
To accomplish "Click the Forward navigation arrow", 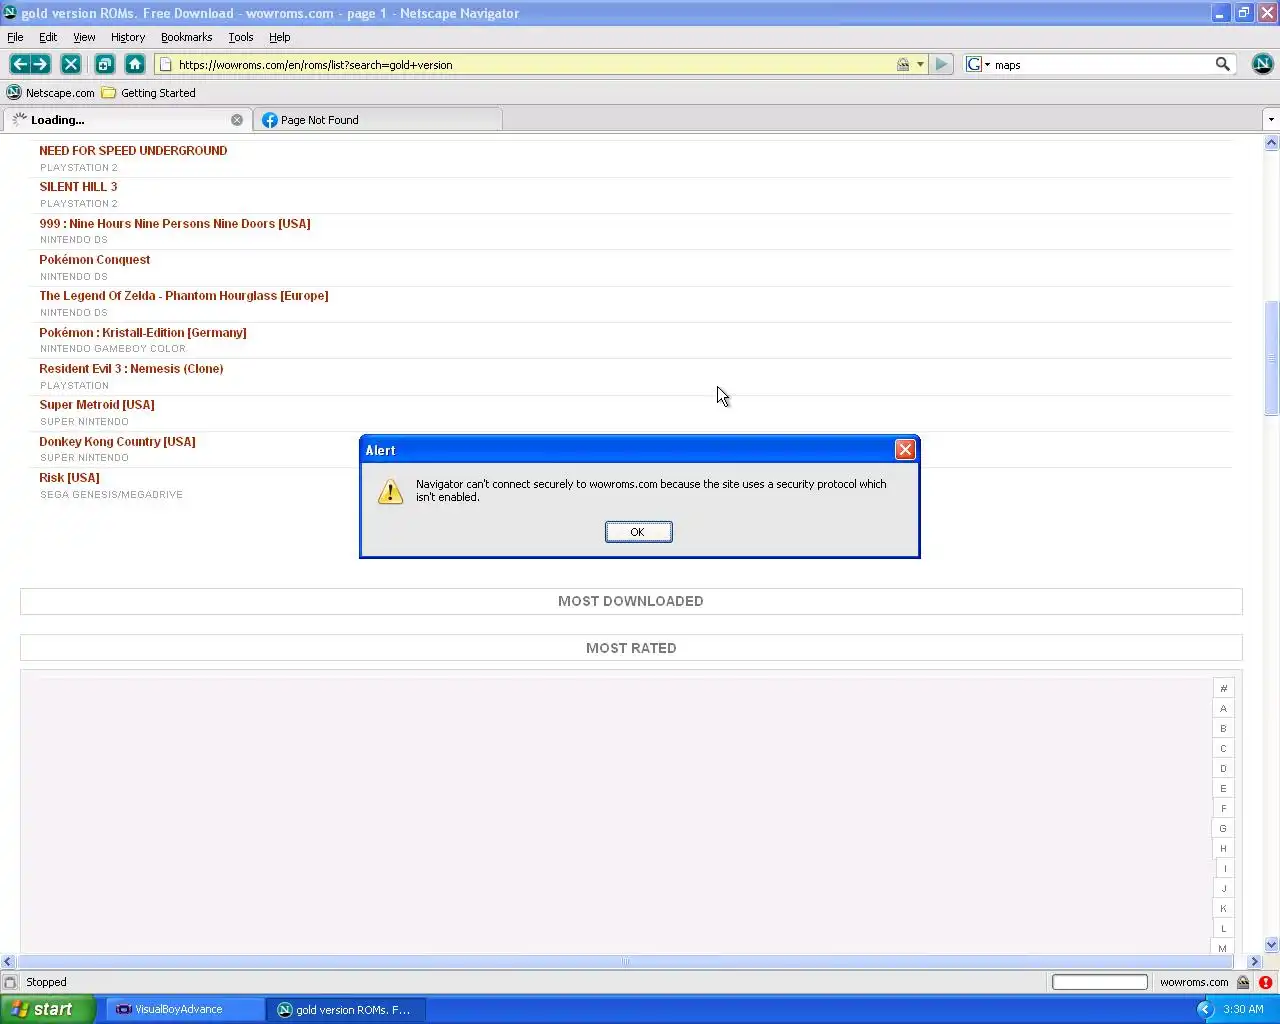I will [x=41, y=64].
